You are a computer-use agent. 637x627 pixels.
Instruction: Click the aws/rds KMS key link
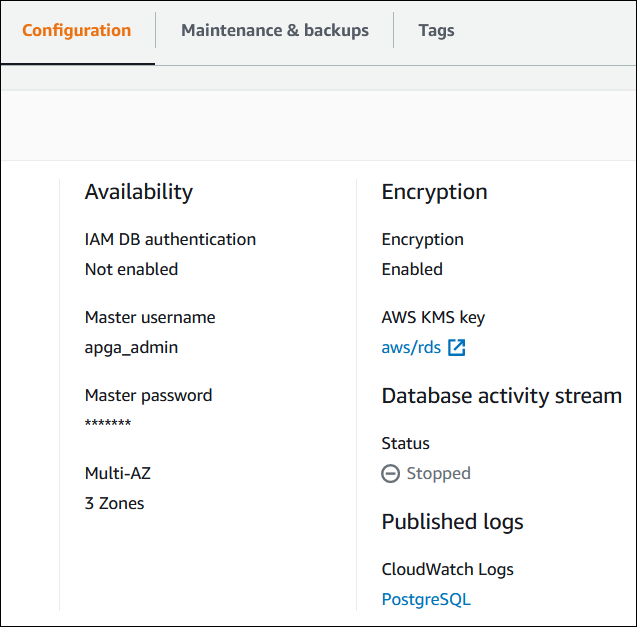click(x=411, y=348)
